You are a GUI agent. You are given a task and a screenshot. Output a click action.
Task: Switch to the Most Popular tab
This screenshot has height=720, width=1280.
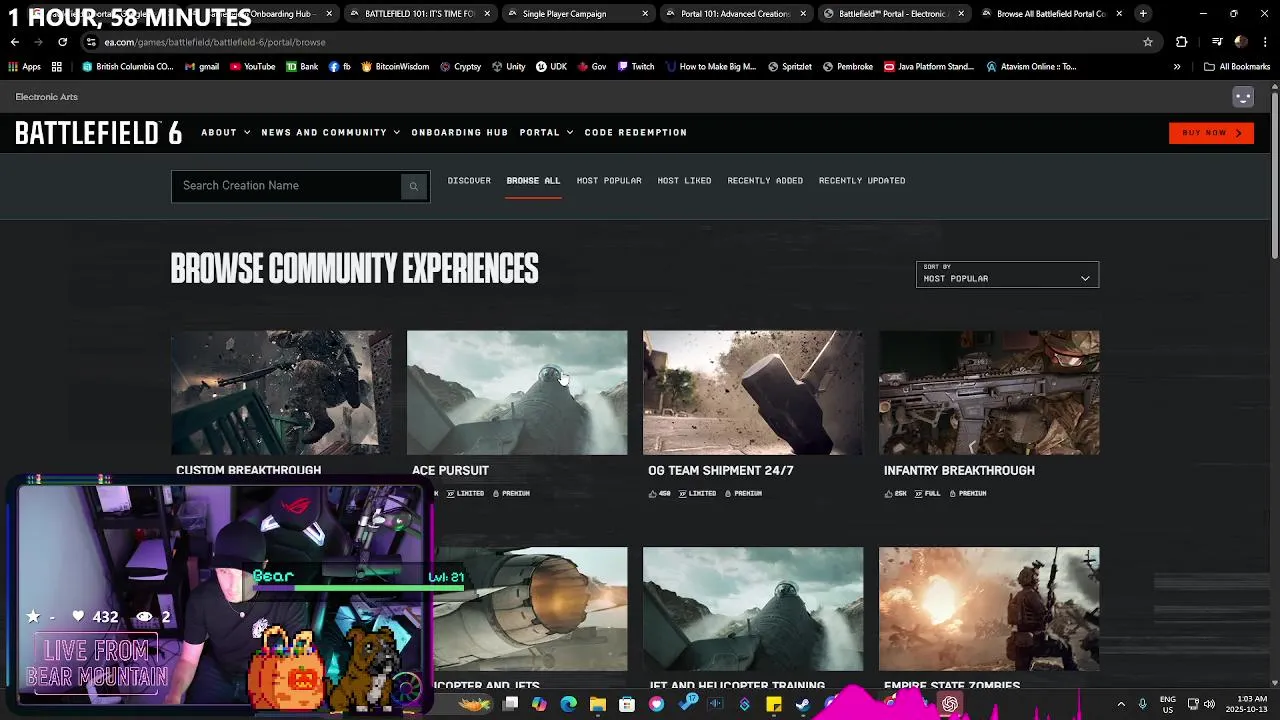pyautogui.click(x=609, y=181)
